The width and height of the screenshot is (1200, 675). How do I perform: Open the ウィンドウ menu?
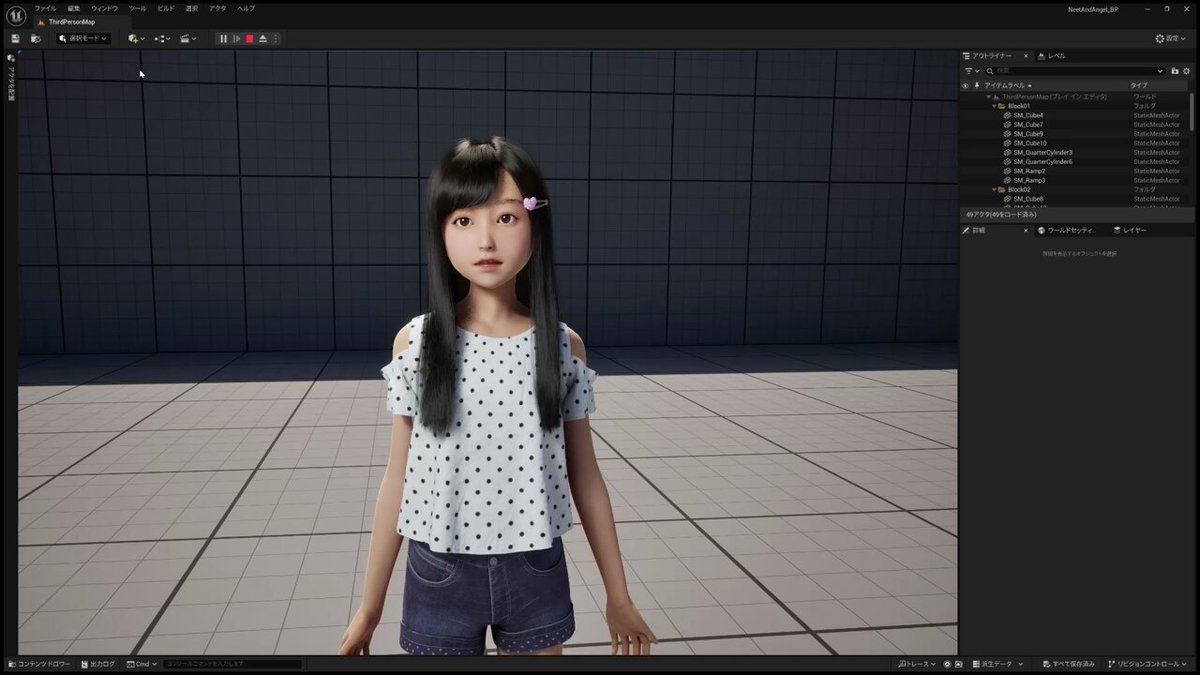104,8
